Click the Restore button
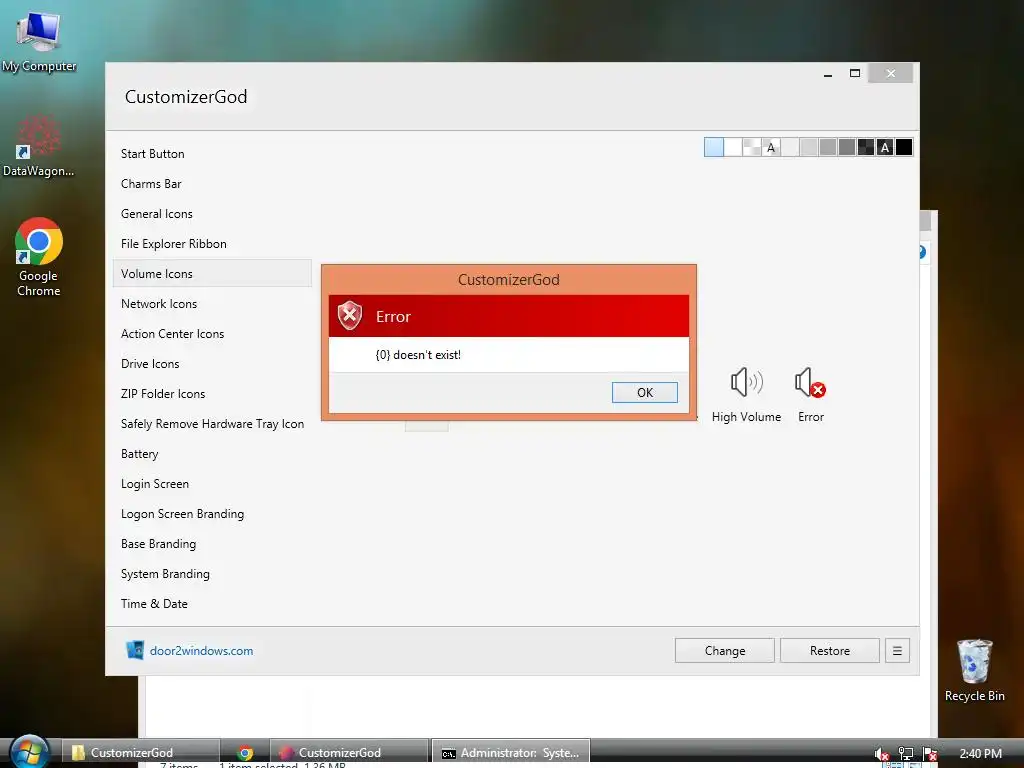 829,650
